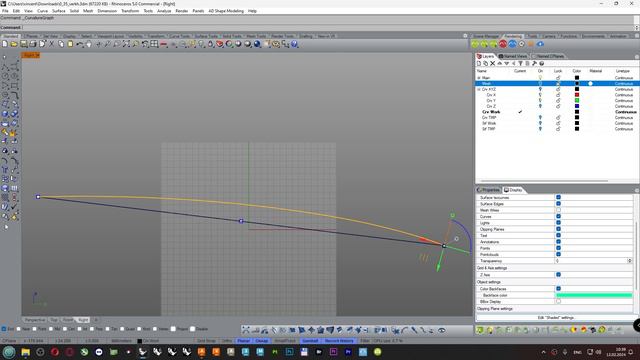Open the Surface menu
The image size is (640, 360).
point(59,11)
